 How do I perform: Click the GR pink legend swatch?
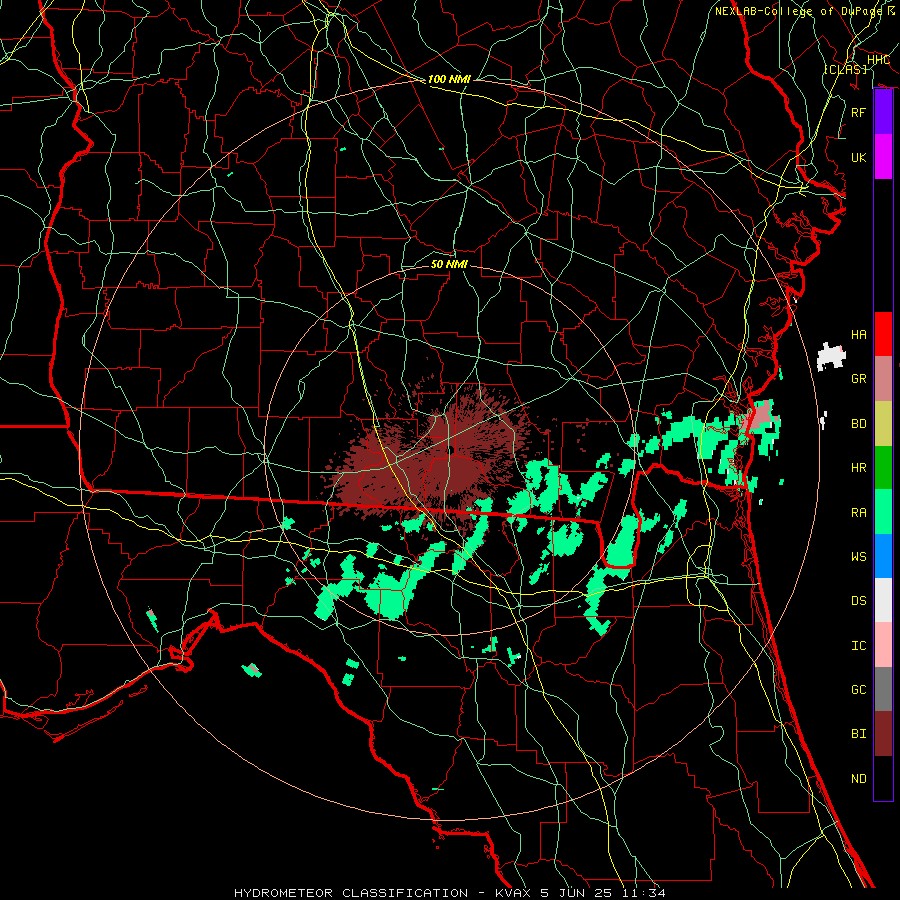[883, 378]
